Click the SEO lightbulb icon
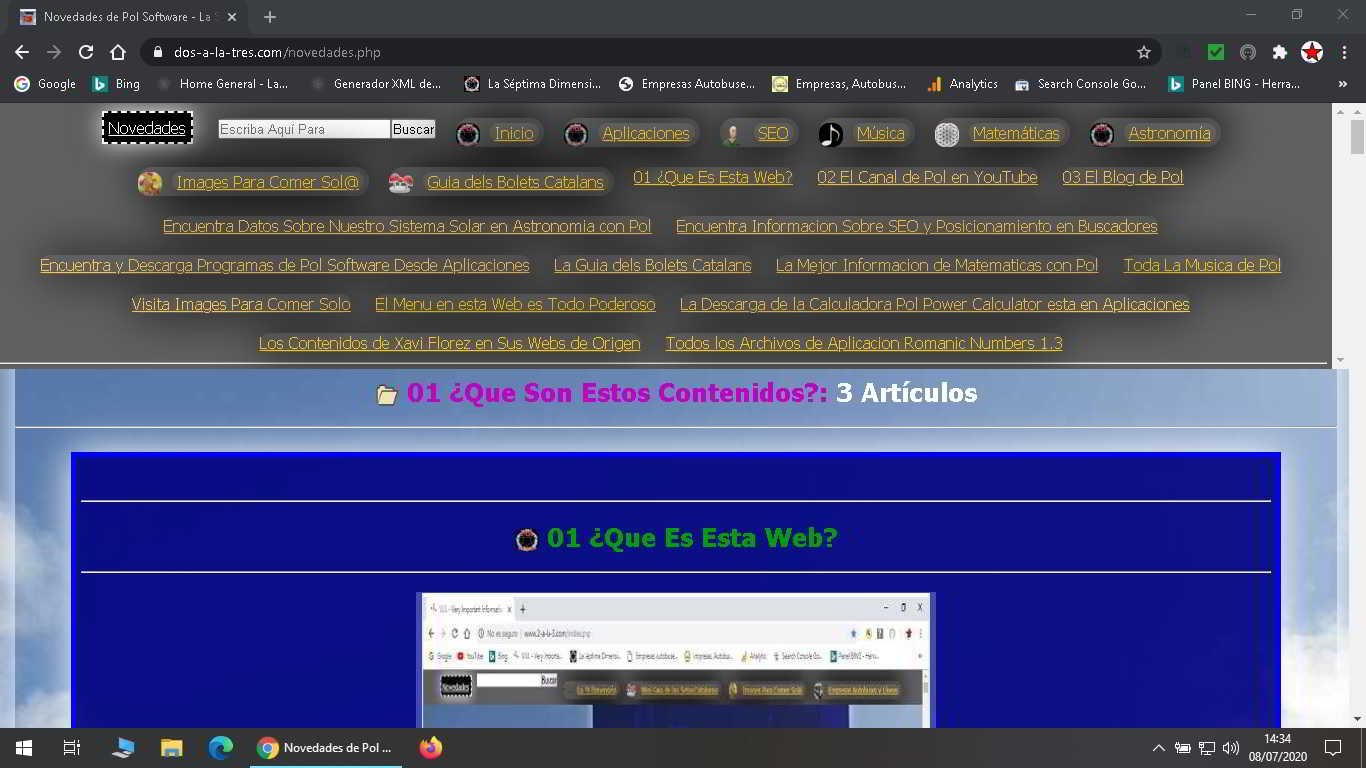Screen dimensions: 1366x768 (x=731, y=133)
